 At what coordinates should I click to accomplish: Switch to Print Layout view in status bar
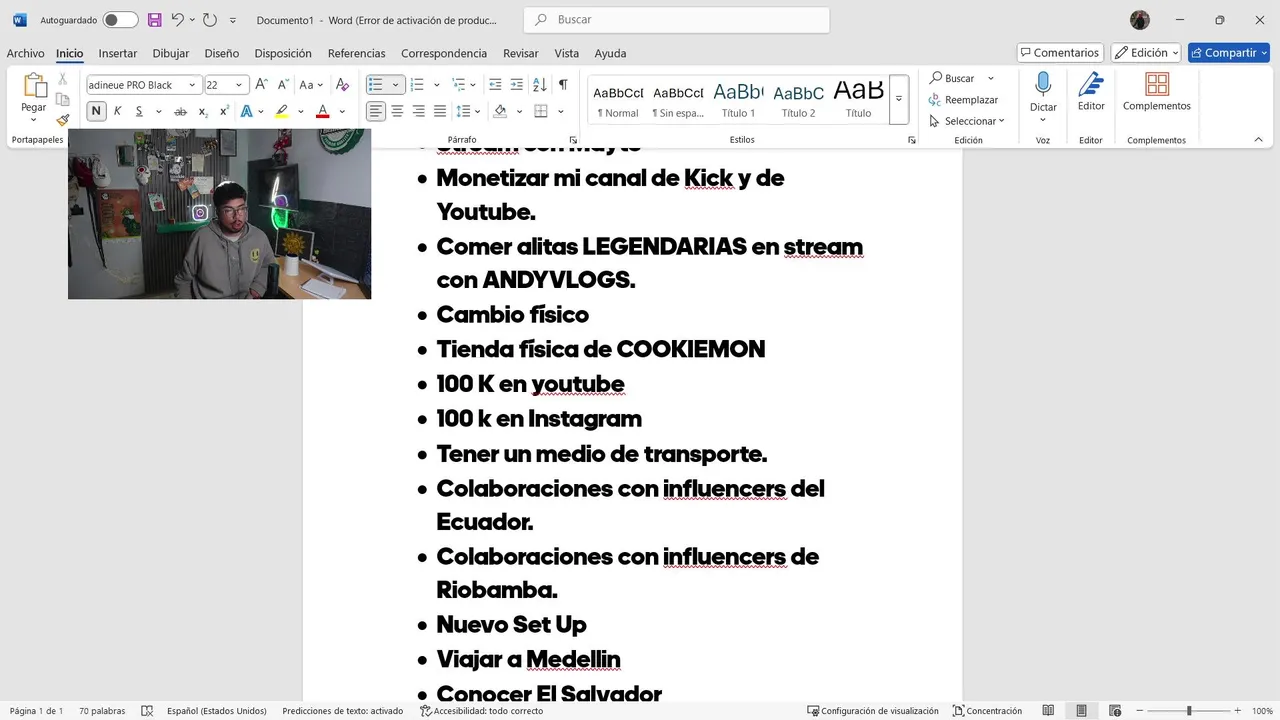point(1081,711)
